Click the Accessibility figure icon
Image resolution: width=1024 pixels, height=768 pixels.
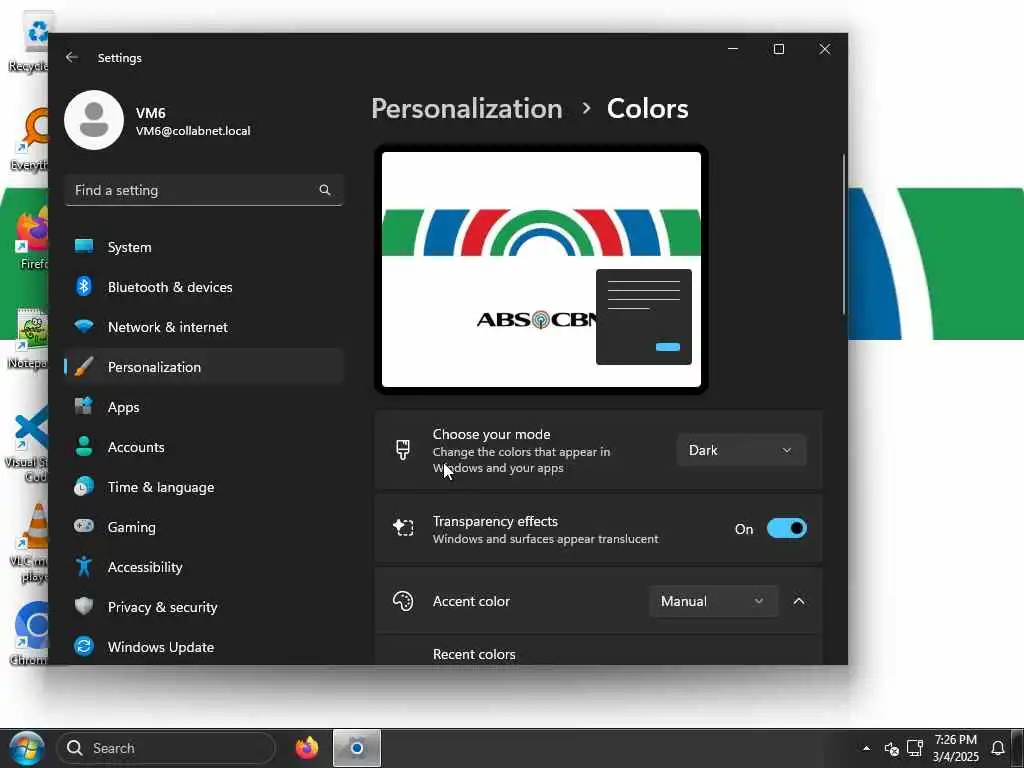pyautogui.click(x=84, y=566)
